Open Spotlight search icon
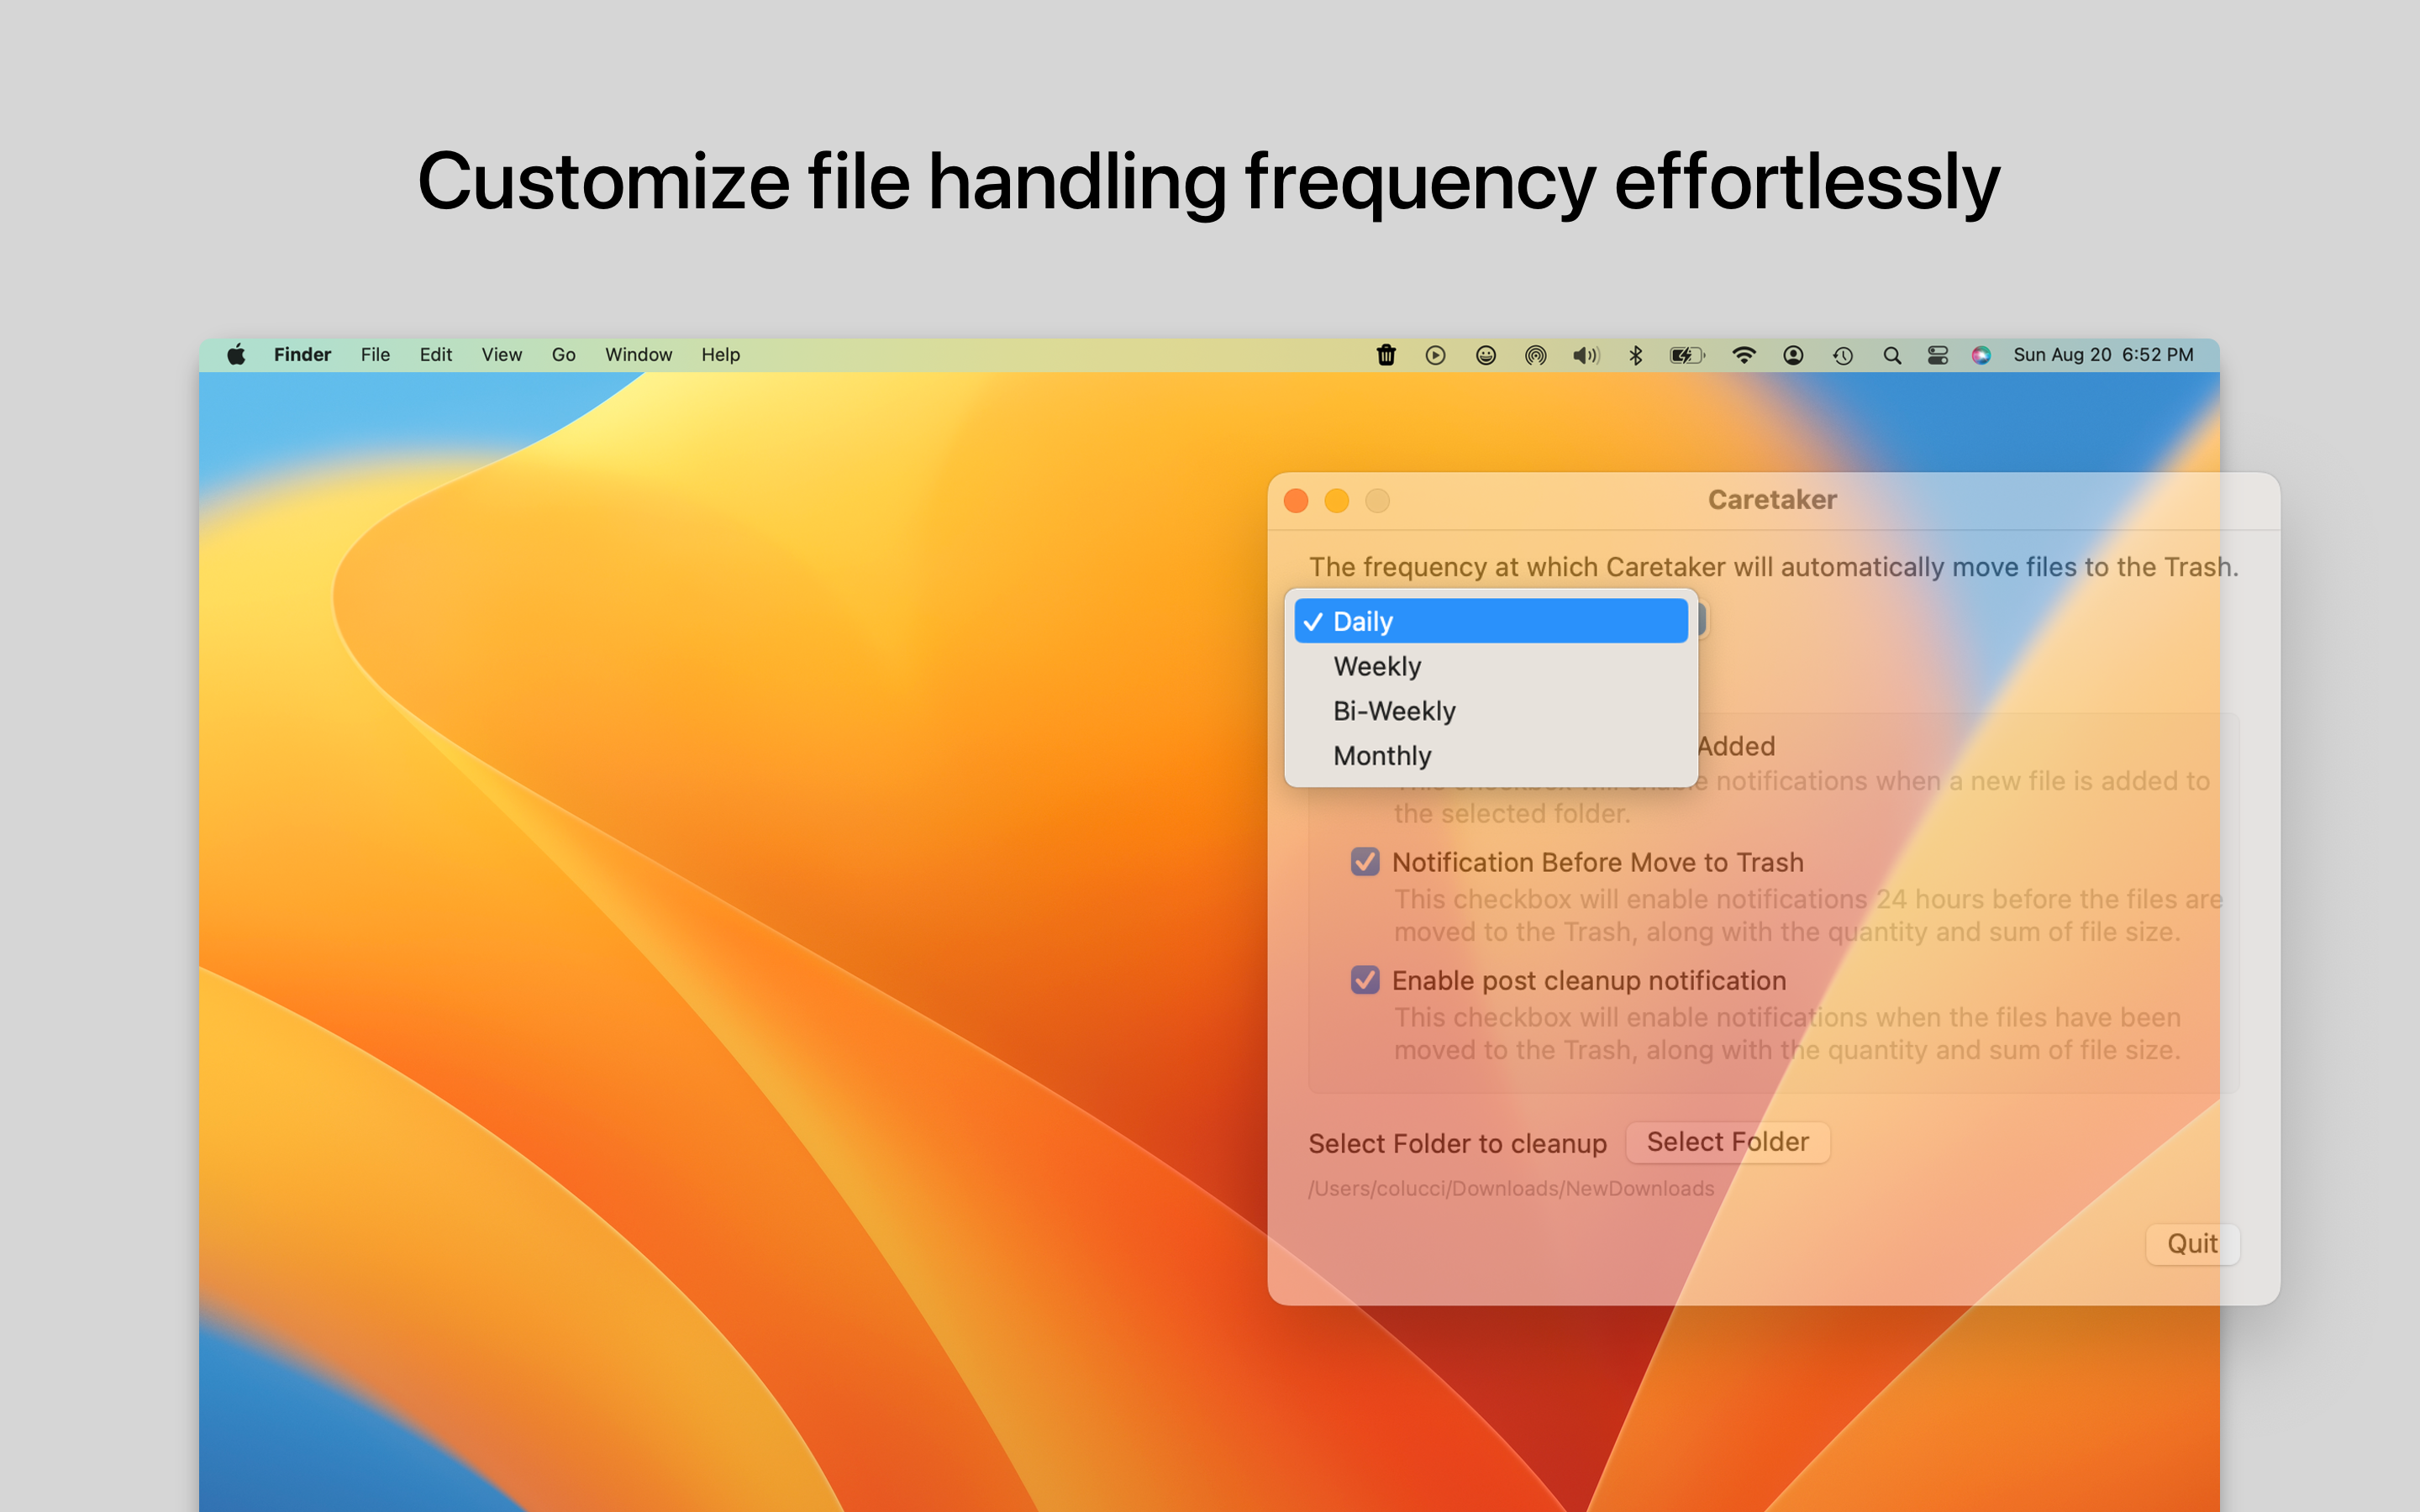 coord(1892,355)
